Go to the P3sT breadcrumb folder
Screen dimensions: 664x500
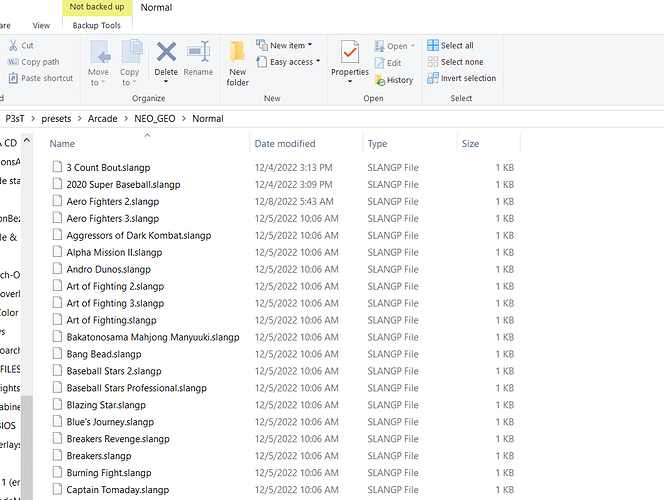click(x=15, y=119)
